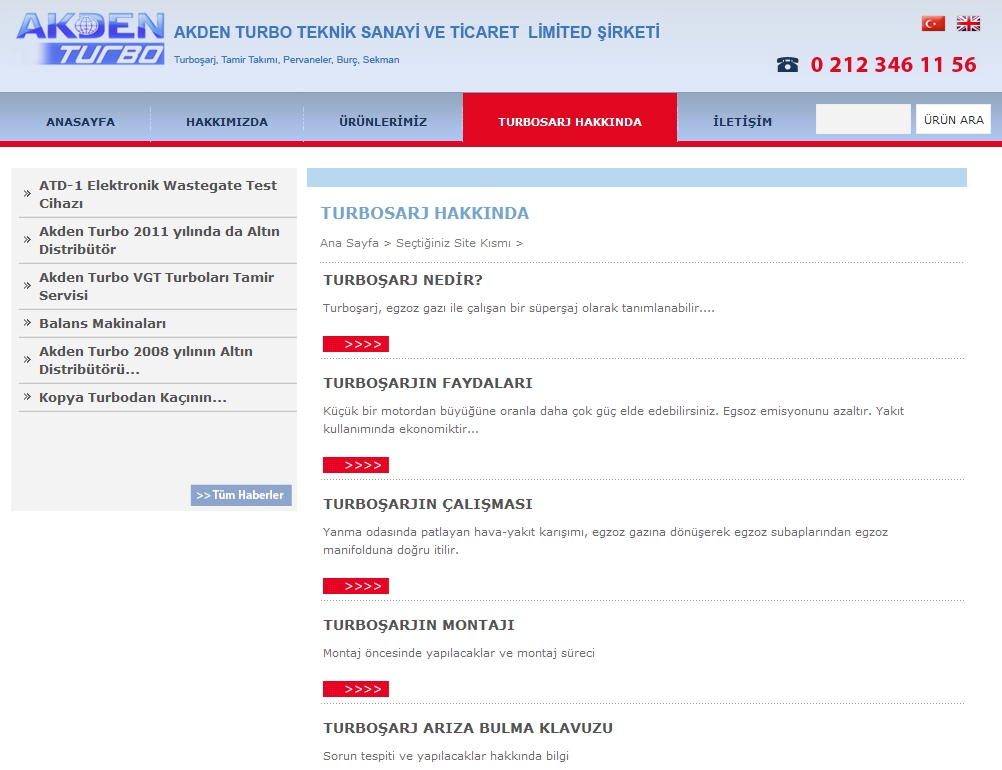Focus the product search input field

863,119
